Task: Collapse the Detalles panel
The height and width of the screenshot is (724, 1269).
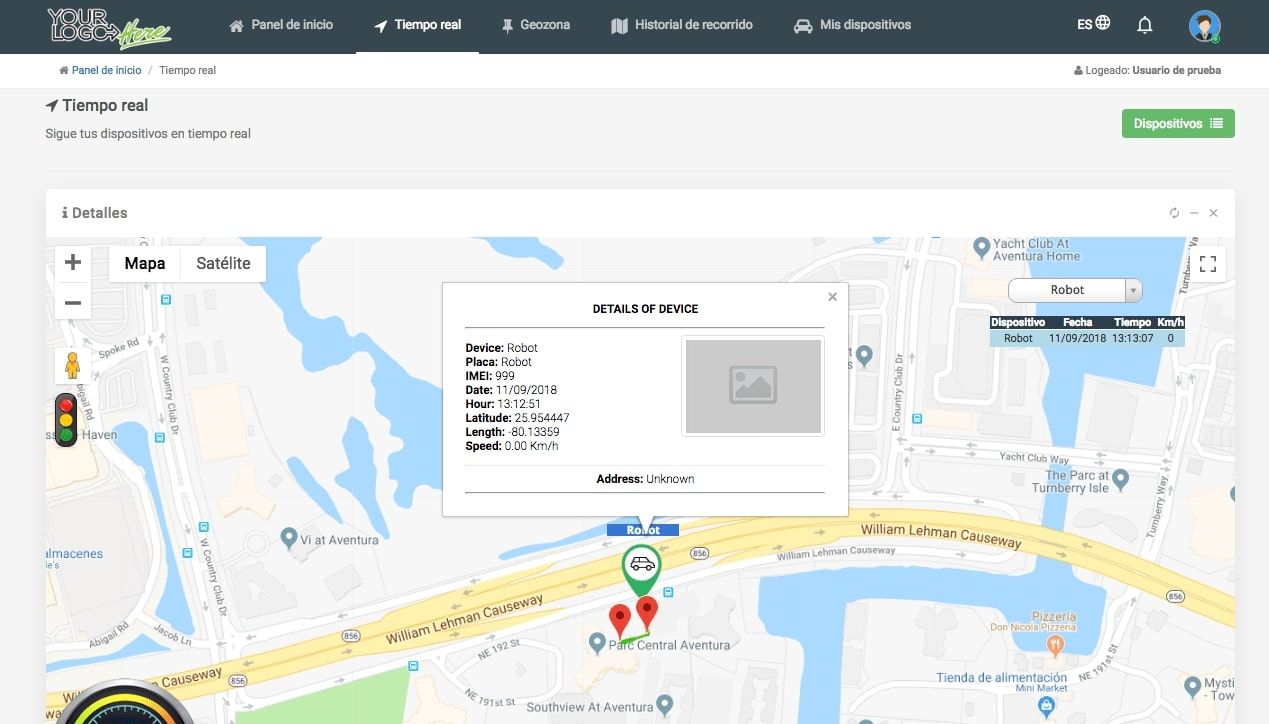Action: pyautogui.click(x=1194, y=213)
